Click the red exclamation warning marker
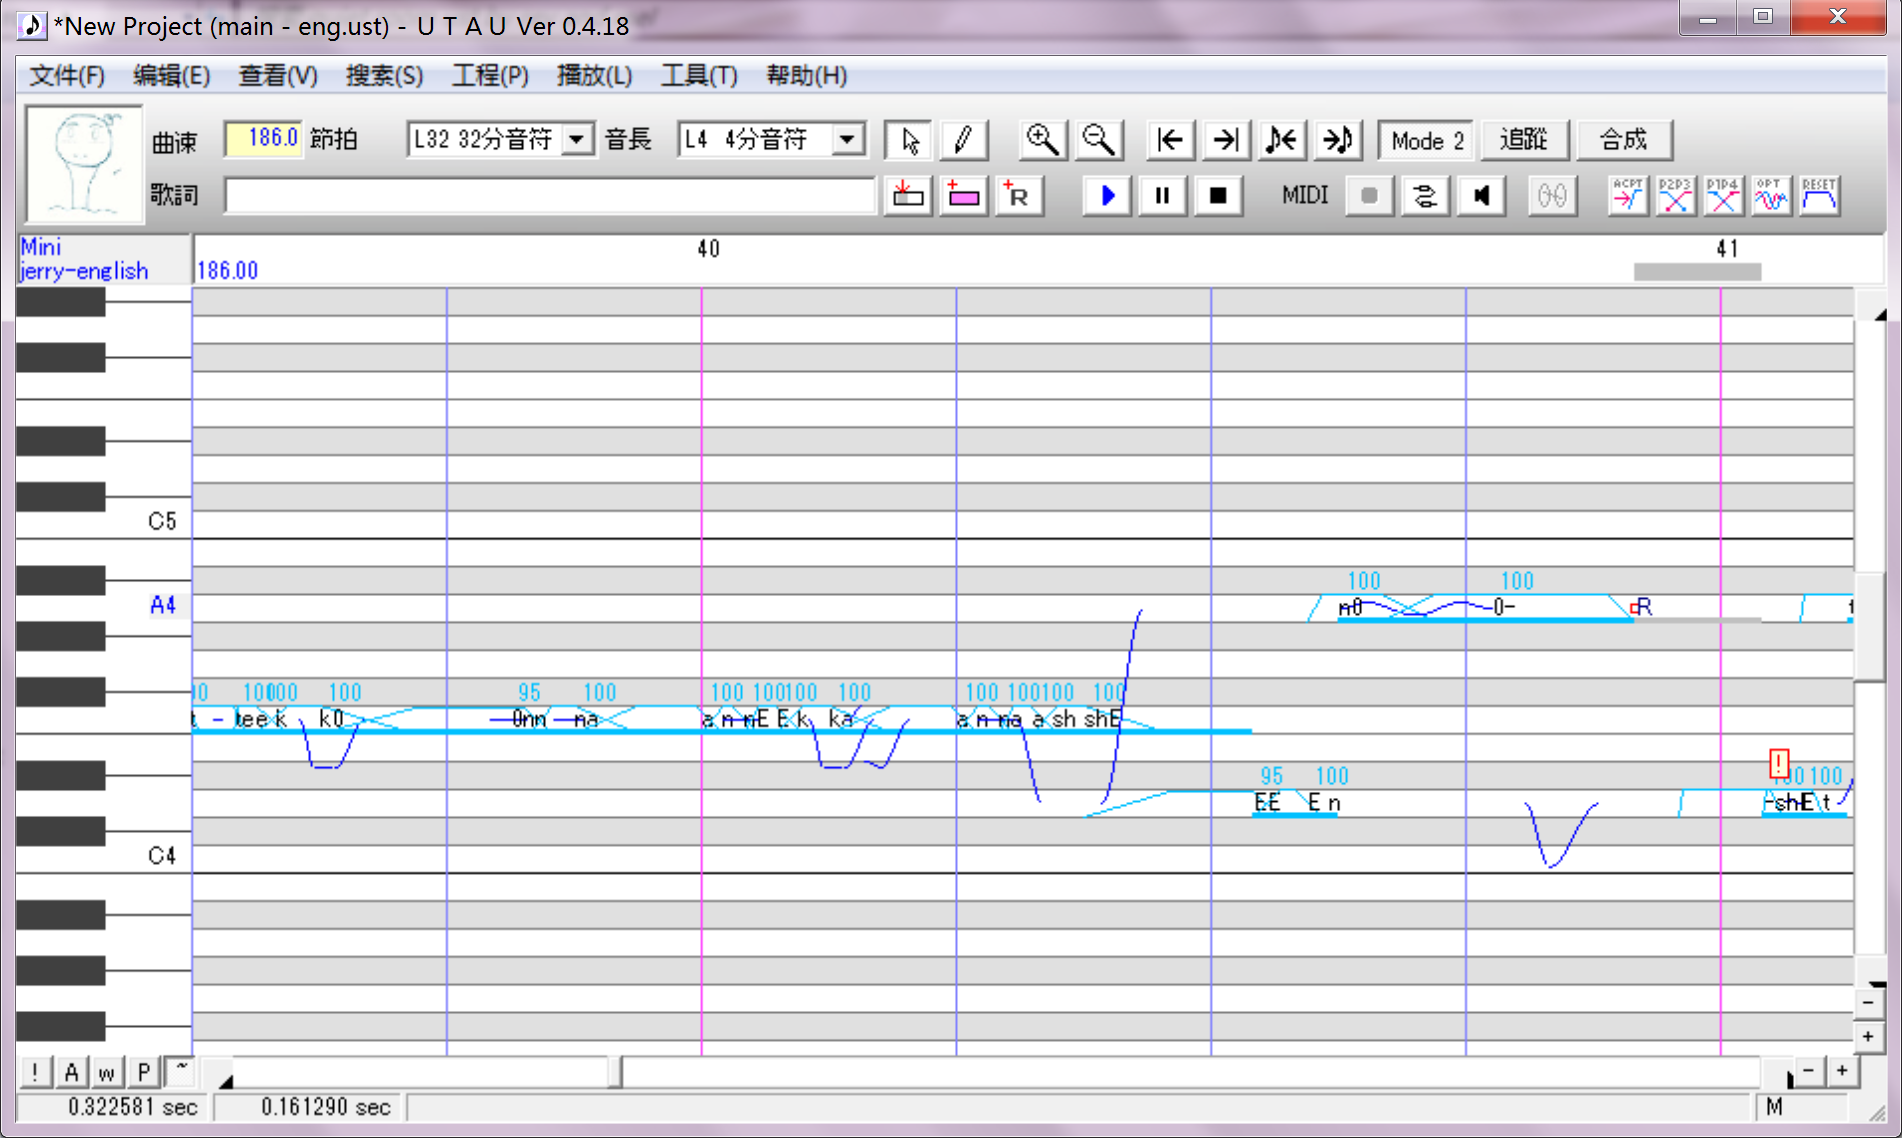1902x1138 pixels. [x=1779, y=763]
